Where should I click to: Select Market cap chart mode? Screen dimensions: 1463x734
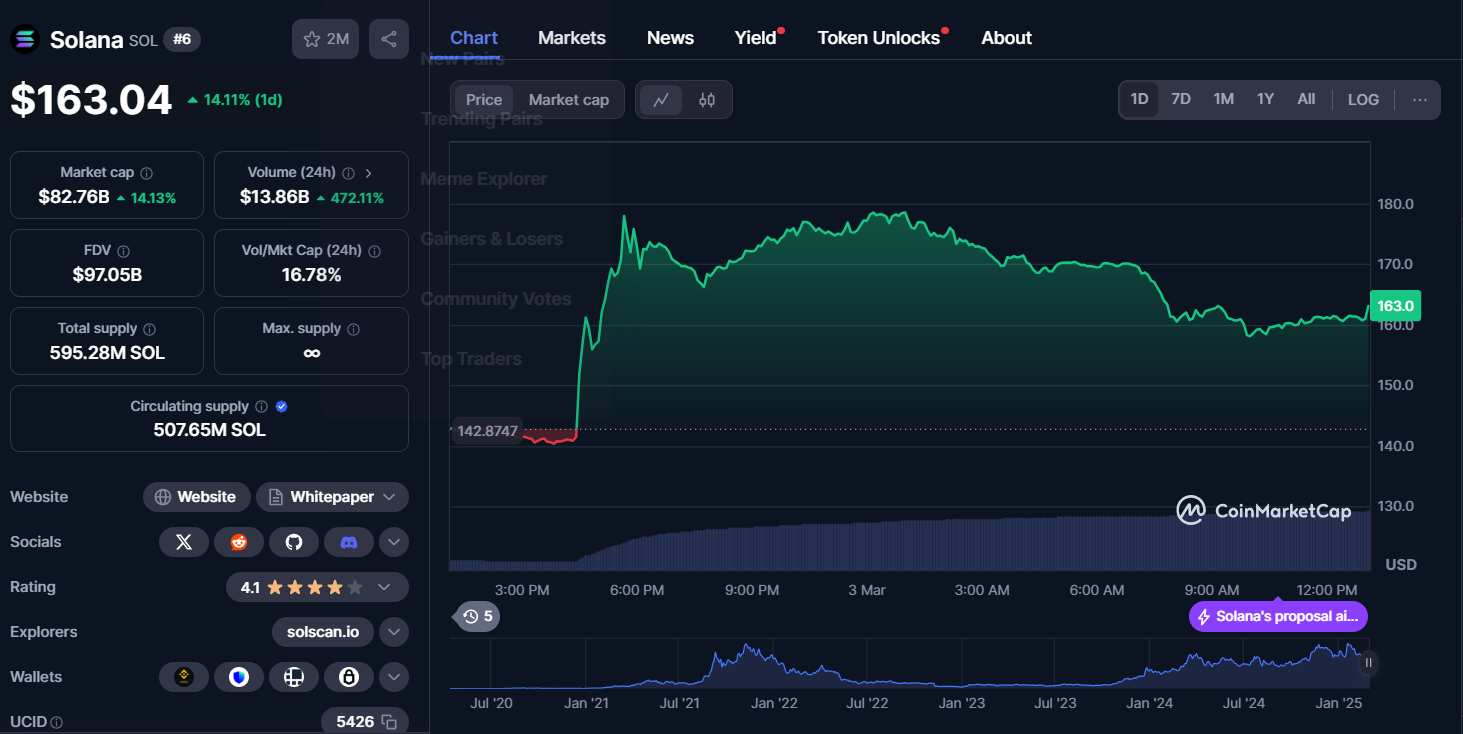tap(569, 100)
